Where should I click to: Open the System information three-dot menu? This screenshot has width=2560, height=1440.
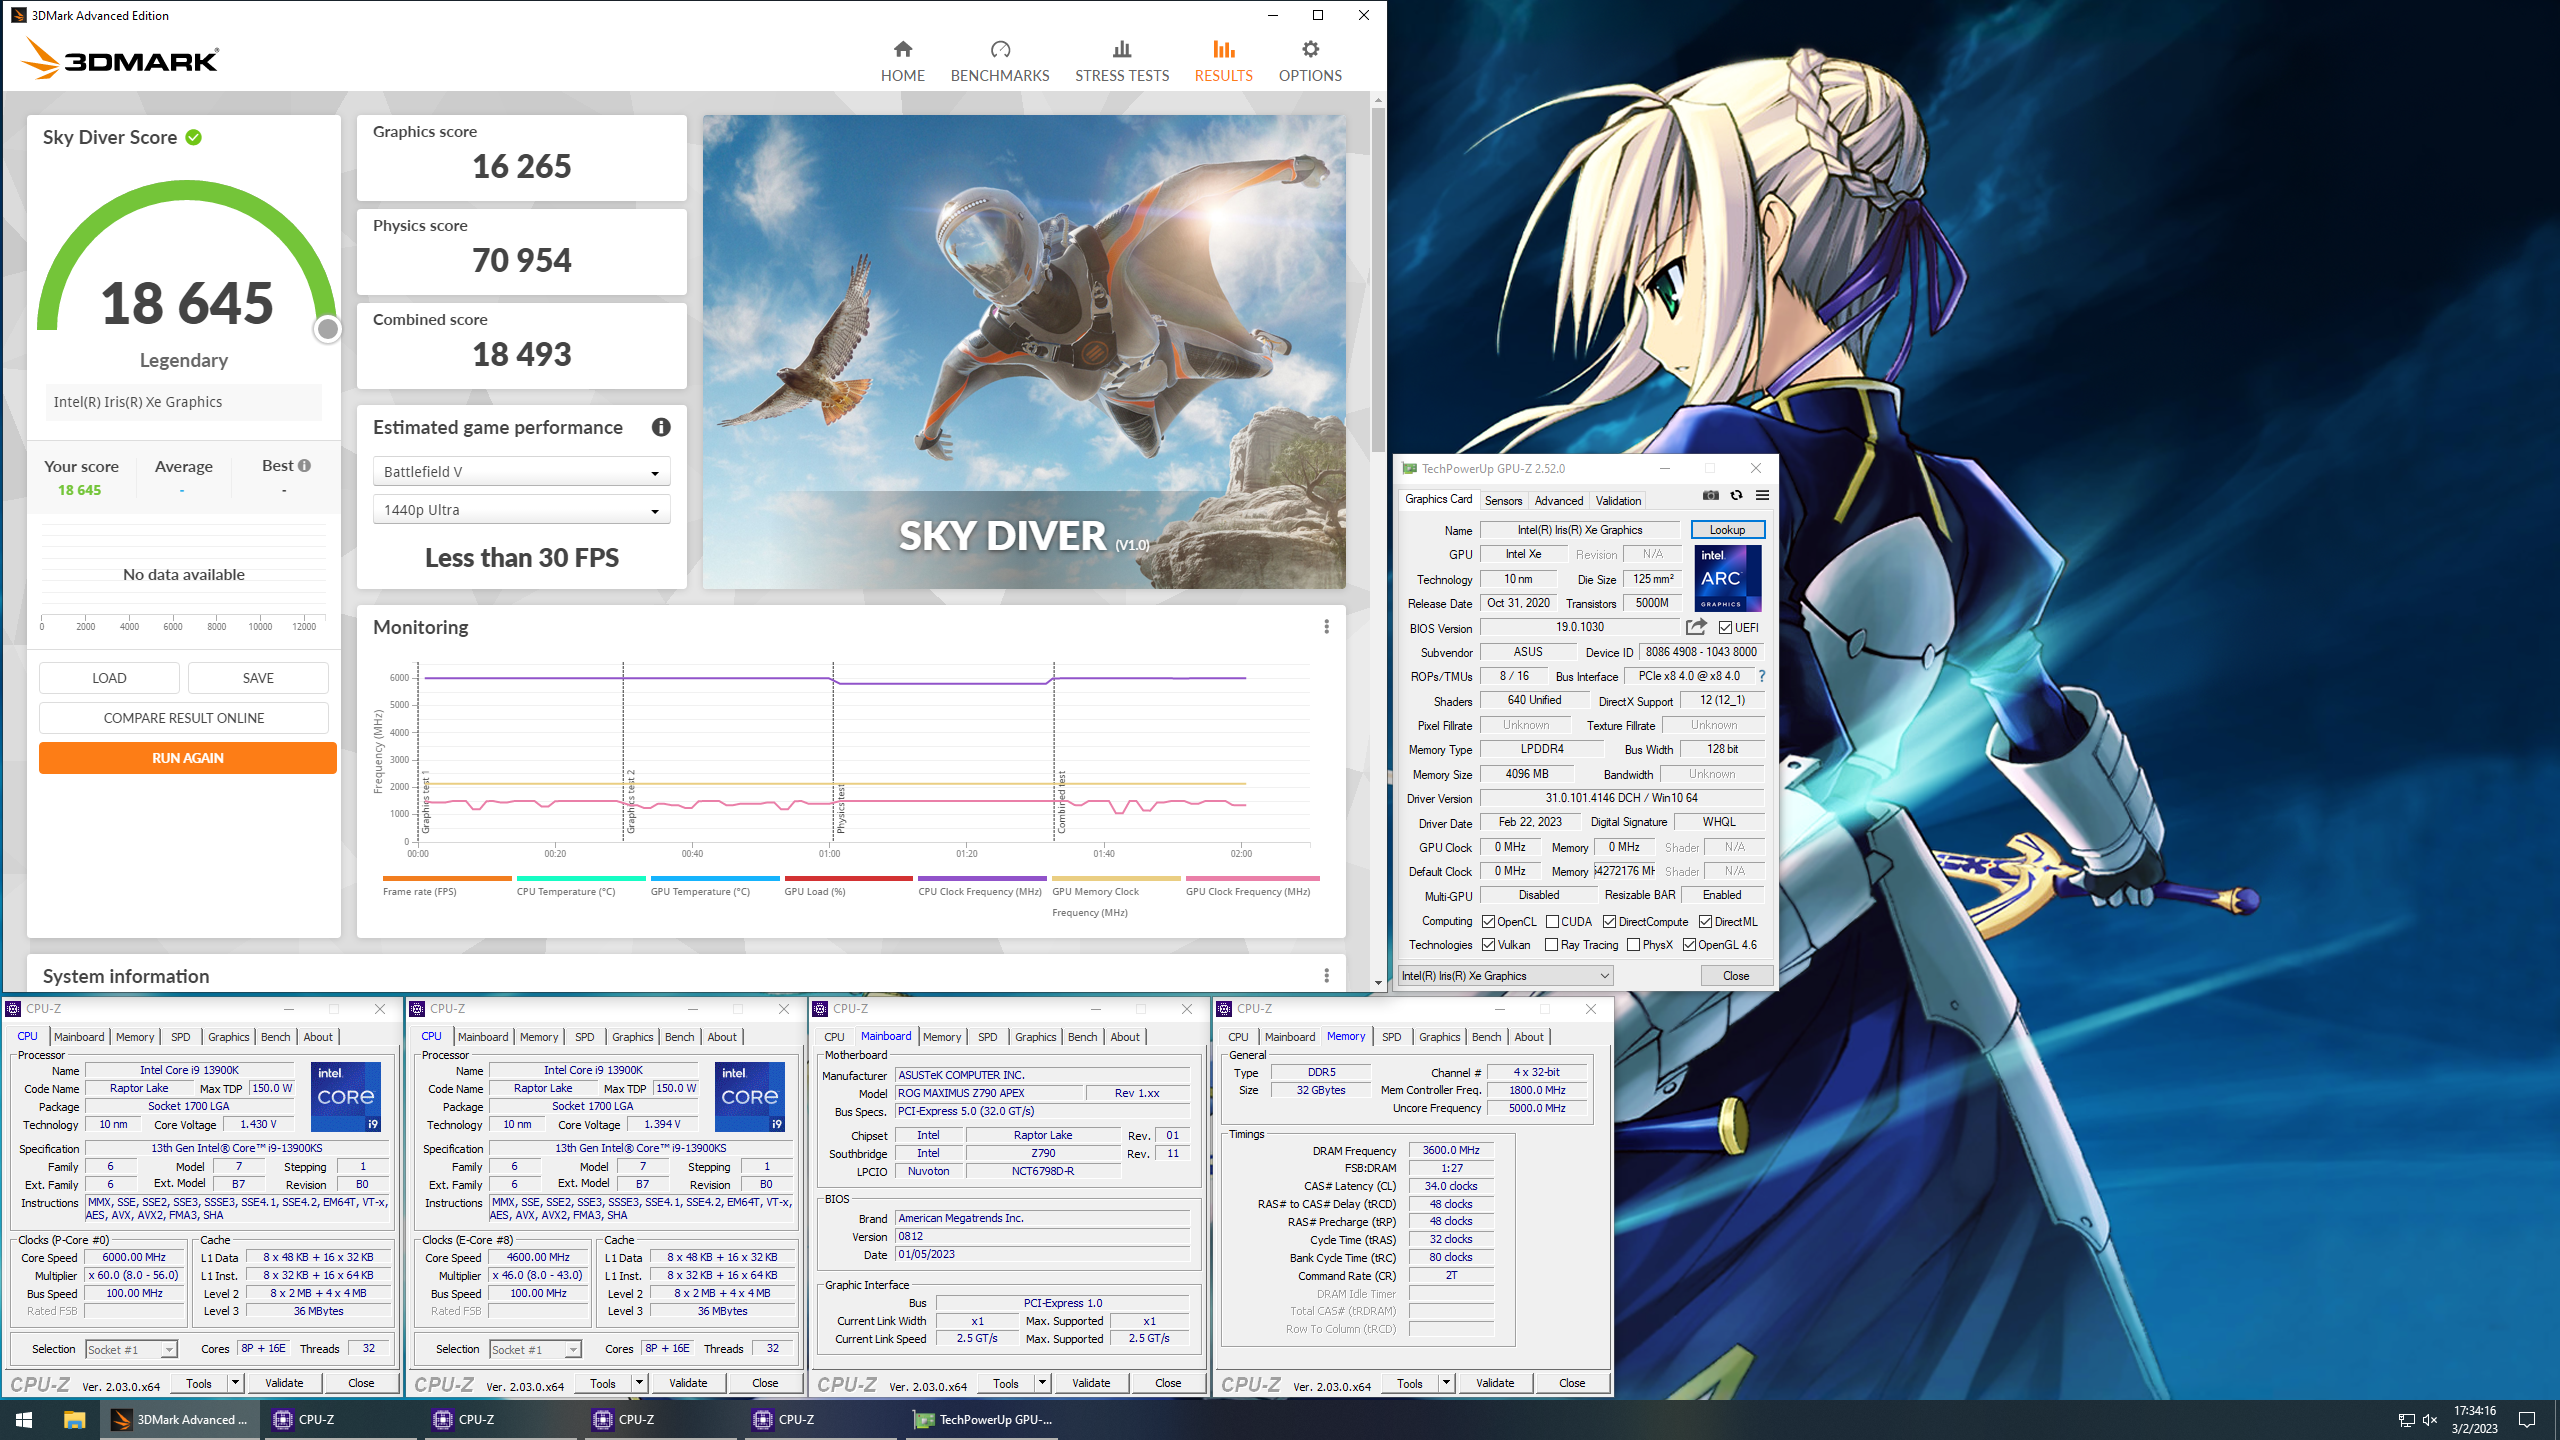pos(1326,975)
